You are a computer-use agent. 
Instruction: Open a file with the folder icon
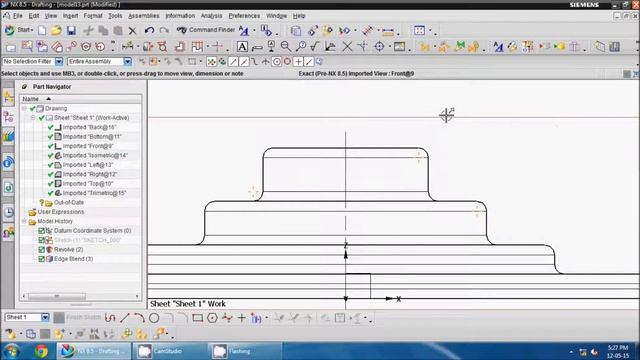point(56,30)
